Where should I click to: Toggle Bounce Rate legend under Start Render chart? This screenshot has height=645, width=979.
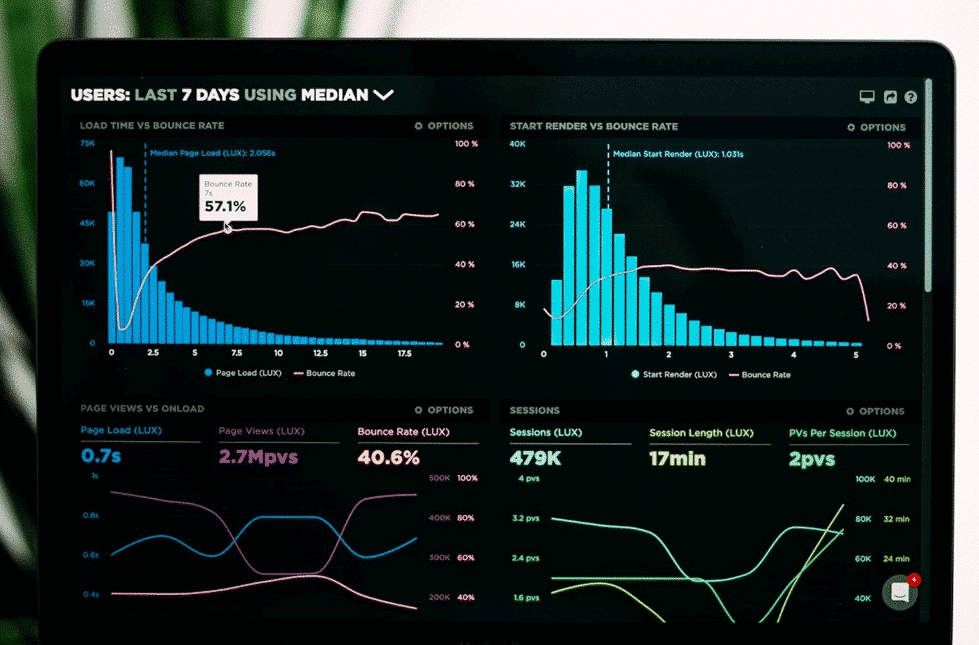pos(760,374)
